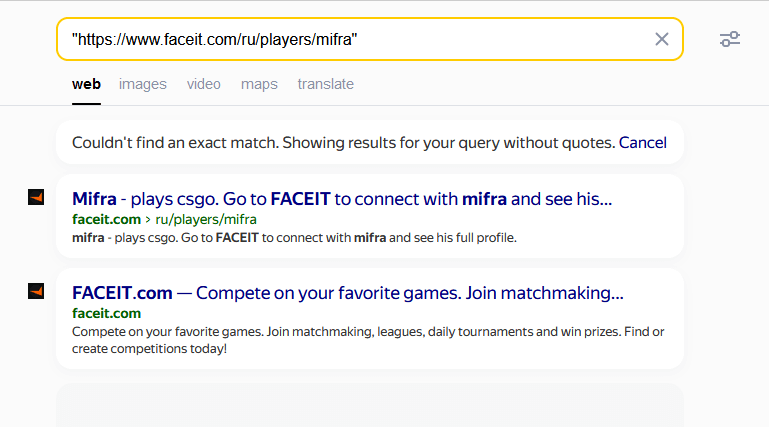Click the Mifra result description snippet
The height and width of the screenshot is (427, 769).
294,238
